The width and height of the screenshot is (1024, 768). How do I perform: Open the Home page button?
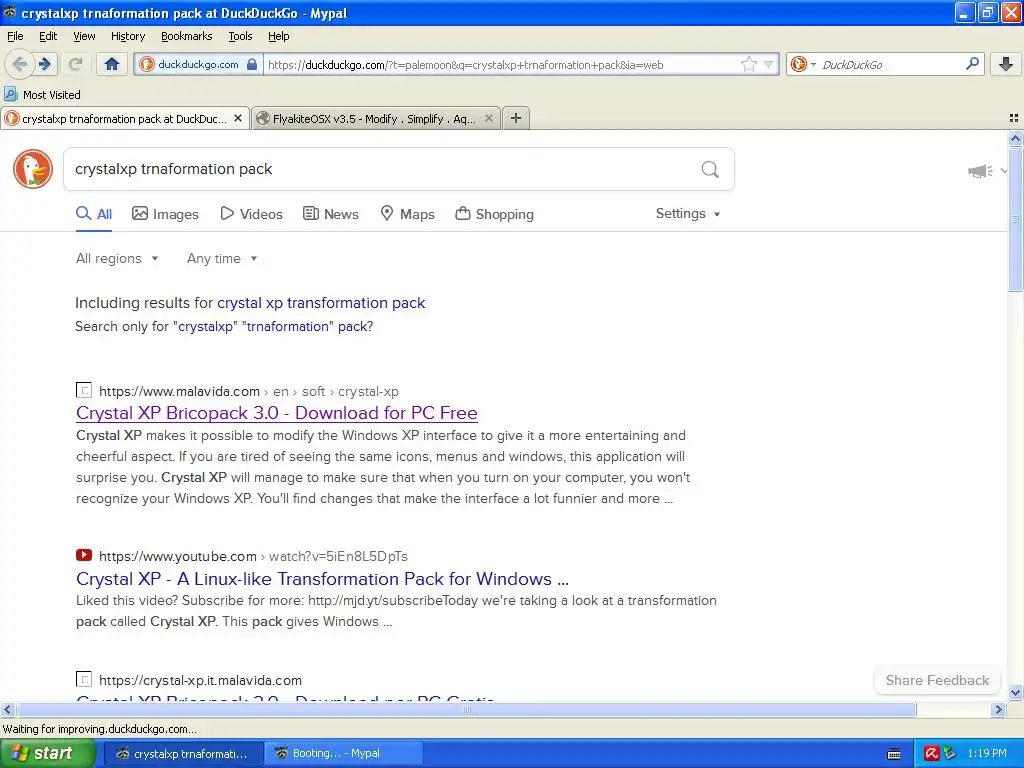tap(112, 64)
